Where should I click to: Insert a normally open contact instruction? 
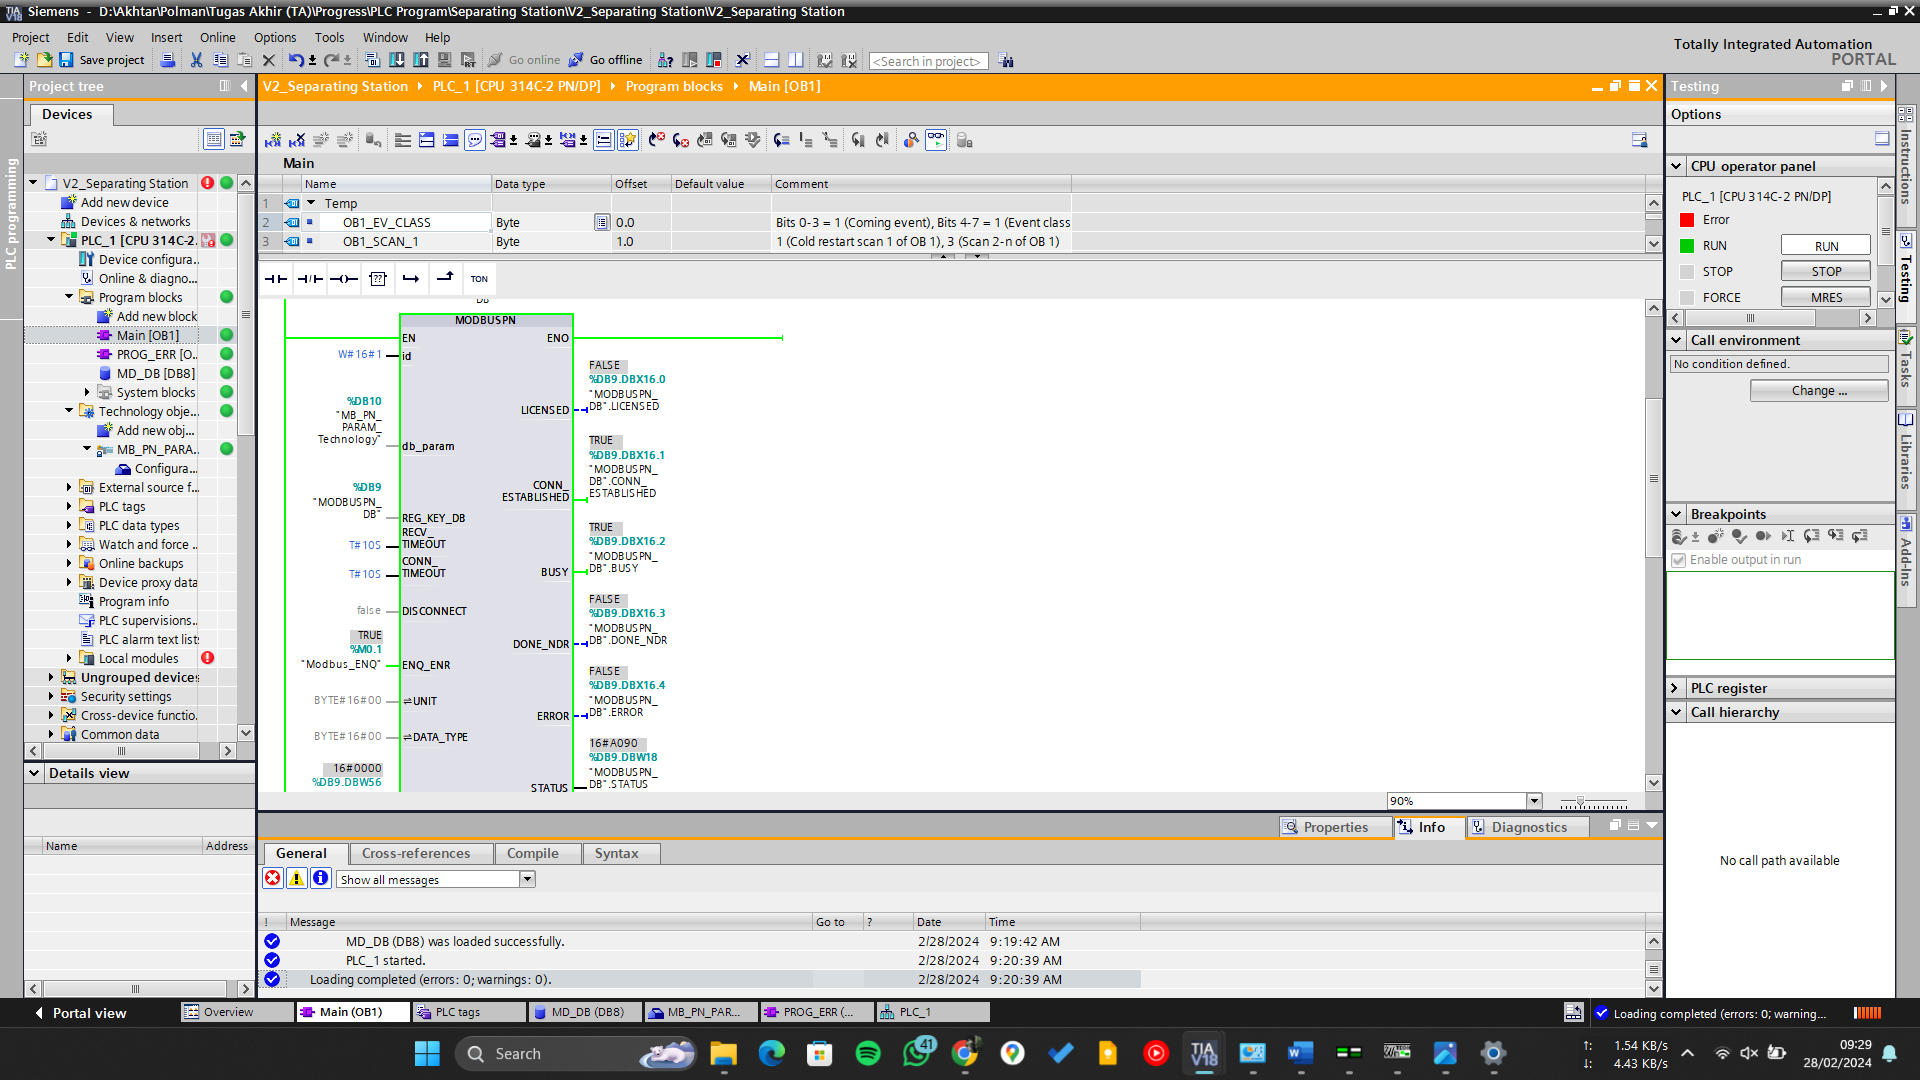coord(276,279)
